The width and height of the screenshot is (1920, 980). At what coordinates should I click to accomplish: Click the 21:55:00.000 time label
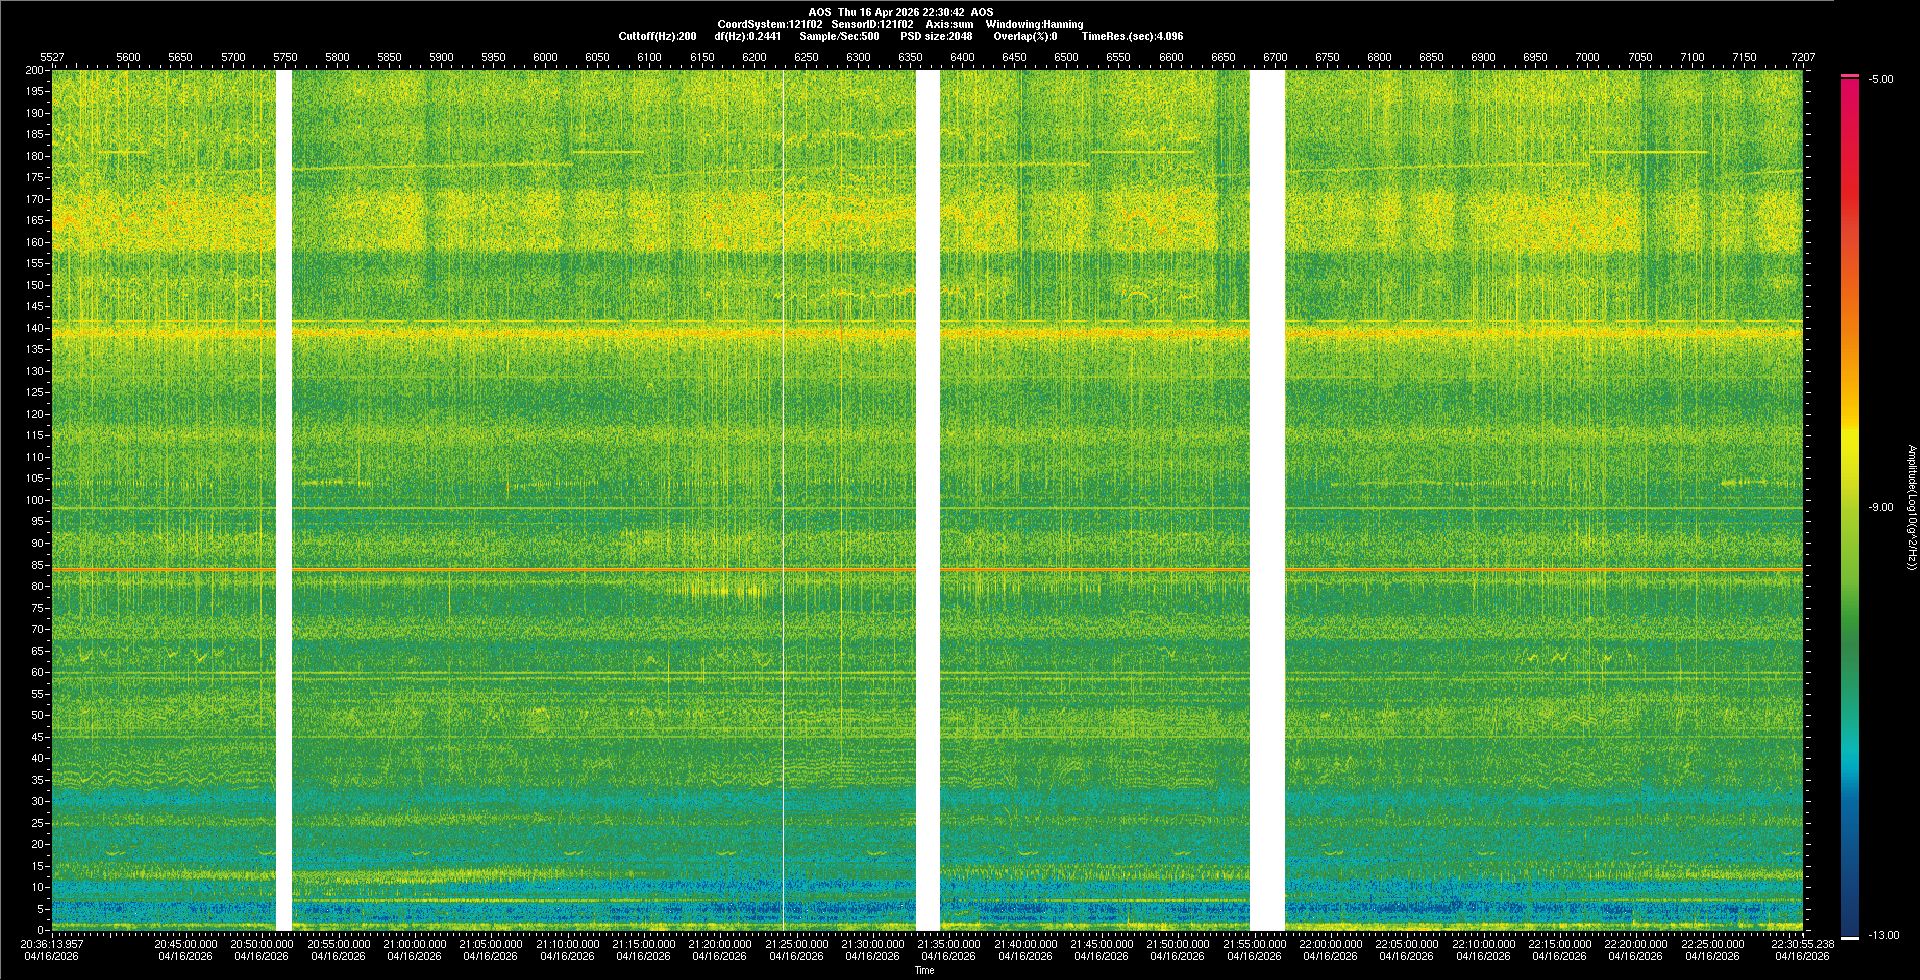[1254, 943]
